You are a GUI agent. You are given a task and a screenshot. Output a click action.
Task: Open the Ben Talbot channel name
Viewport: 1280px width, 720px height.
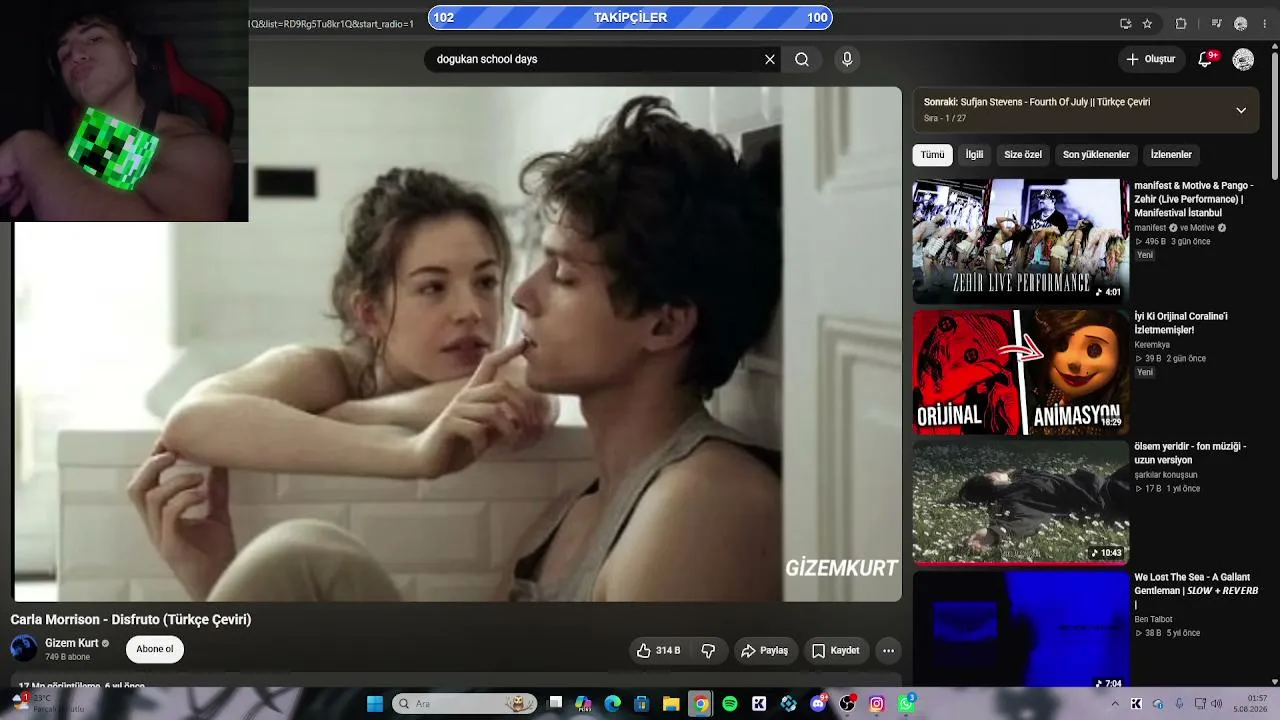(1153, 619)
